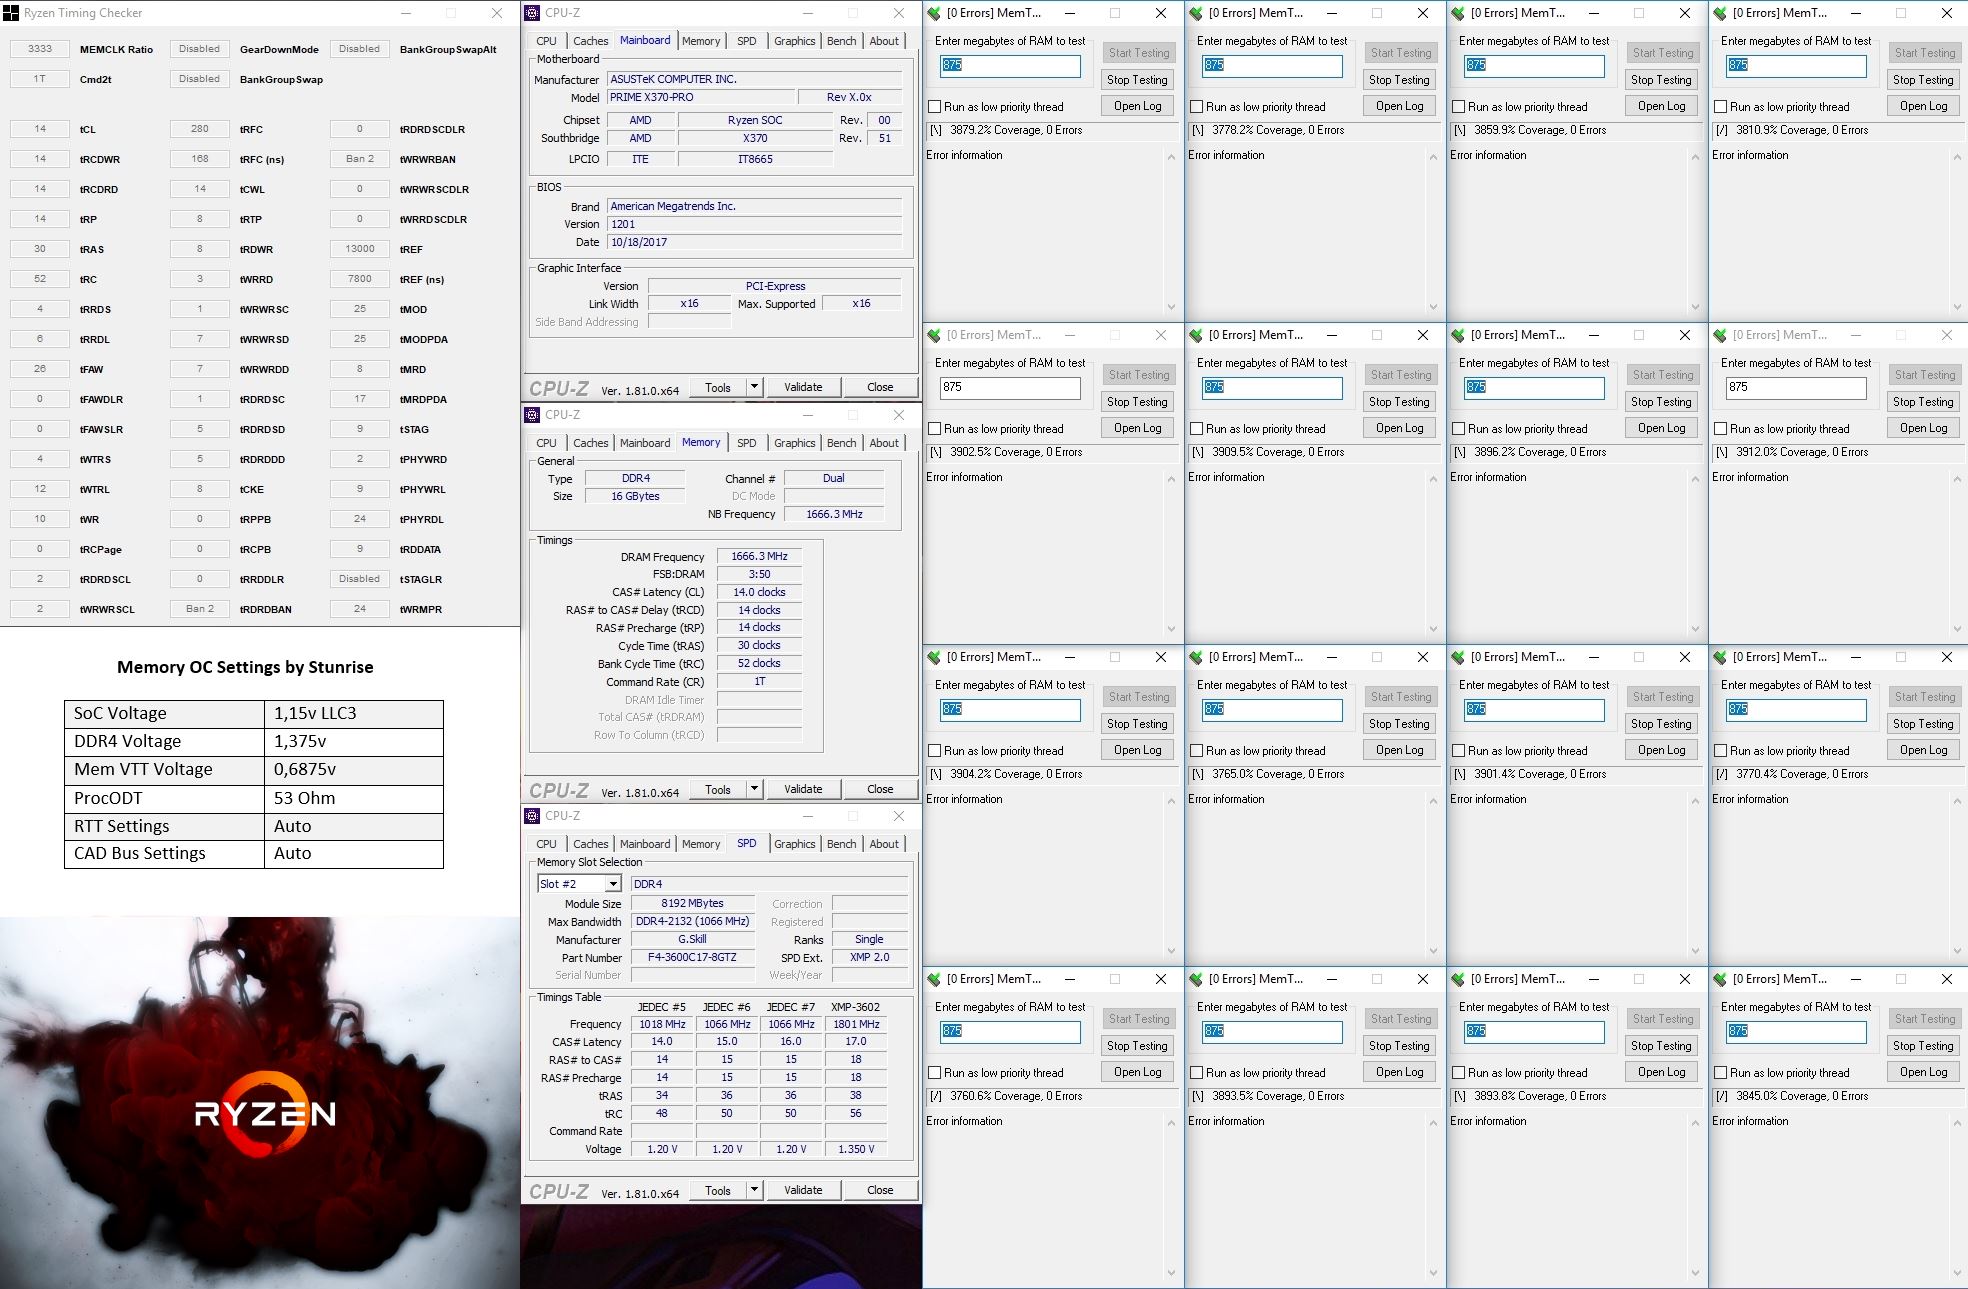Click the Ryzen Timing Checker title bar icon
Viewport: 1968px width, 1289px height.
point(11,13)
